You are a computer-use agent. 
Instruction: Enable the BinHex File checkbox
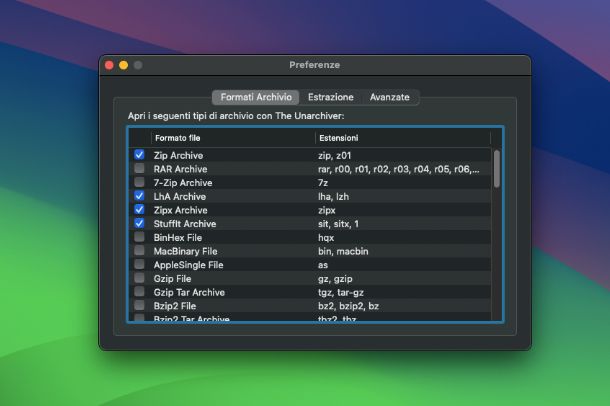139,237
